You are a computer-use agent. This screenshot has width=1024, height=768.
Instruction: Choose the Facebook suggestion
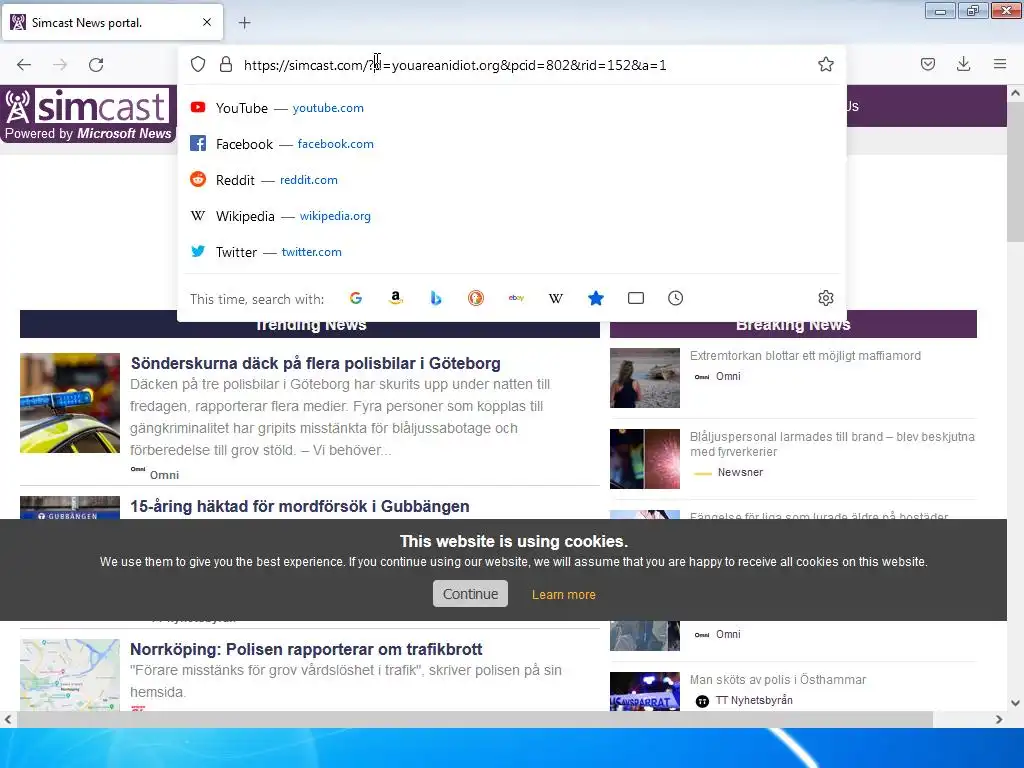point(512,144)
